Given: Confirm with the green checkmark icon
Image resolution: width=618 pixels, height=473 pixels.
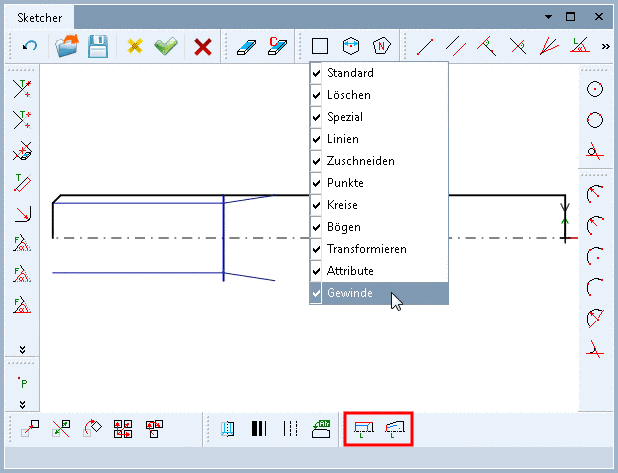Looking at the screenshot, I should (x=166, y=46).
